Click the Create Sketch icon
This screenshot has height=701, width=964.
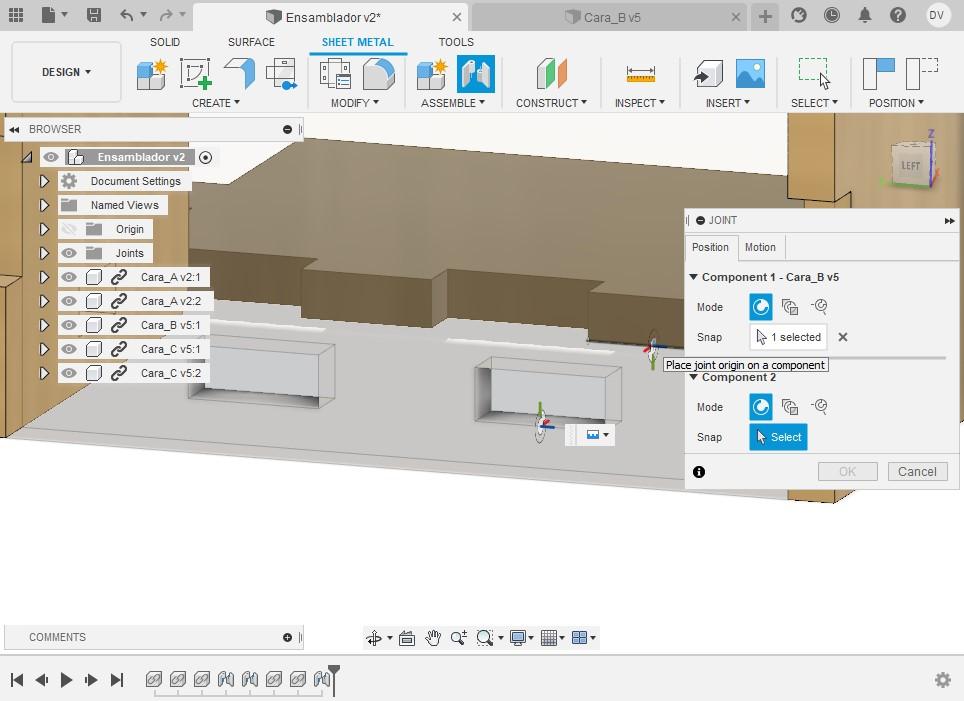tap(196, 74)
